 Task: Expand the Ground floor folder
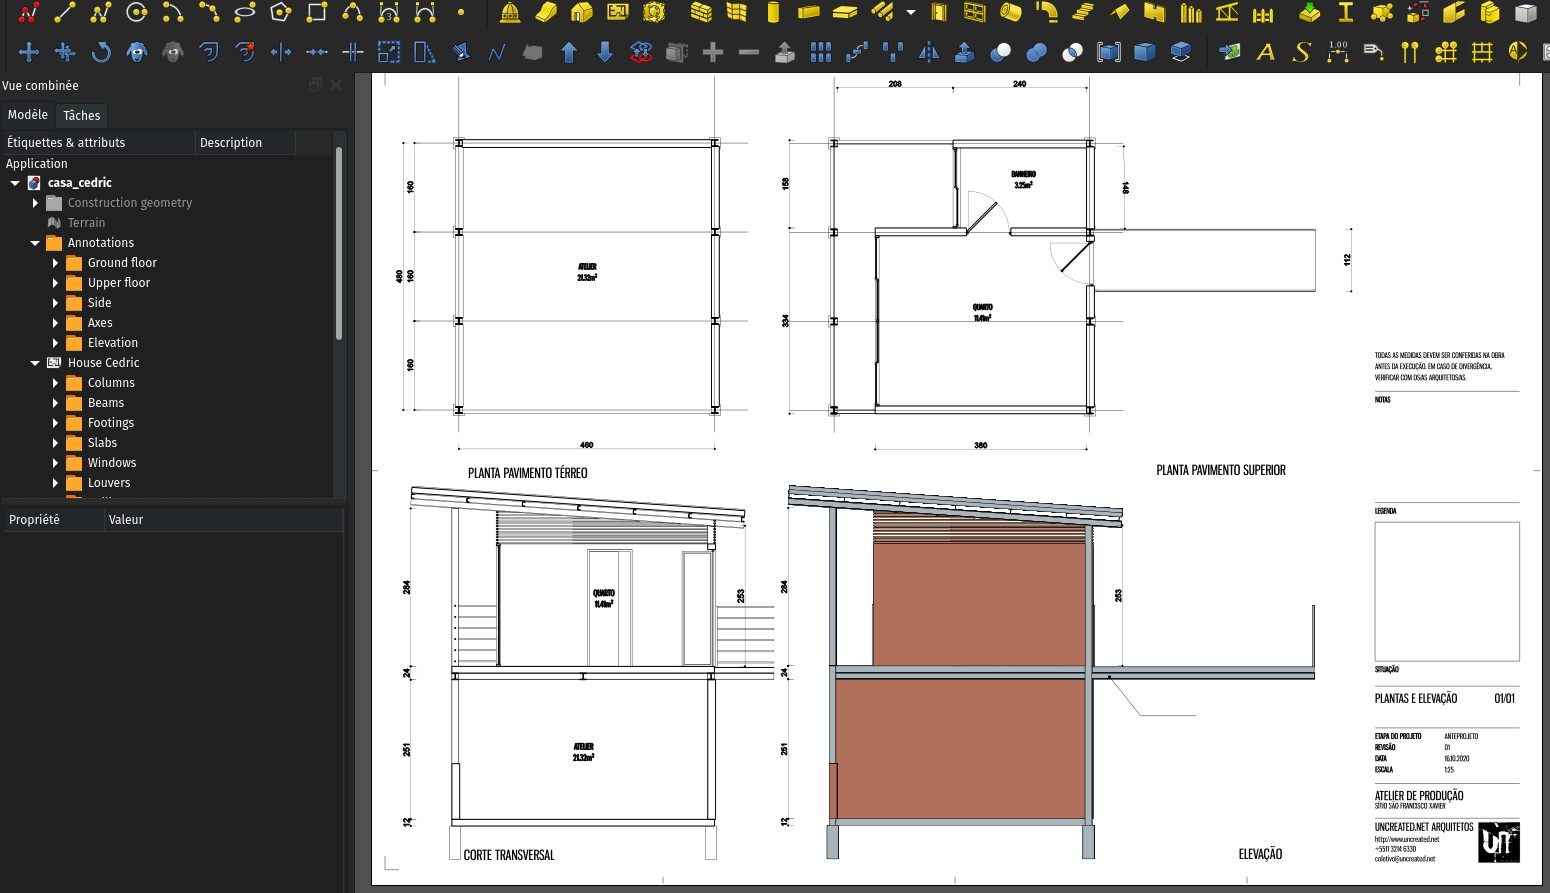pos(55,263)
